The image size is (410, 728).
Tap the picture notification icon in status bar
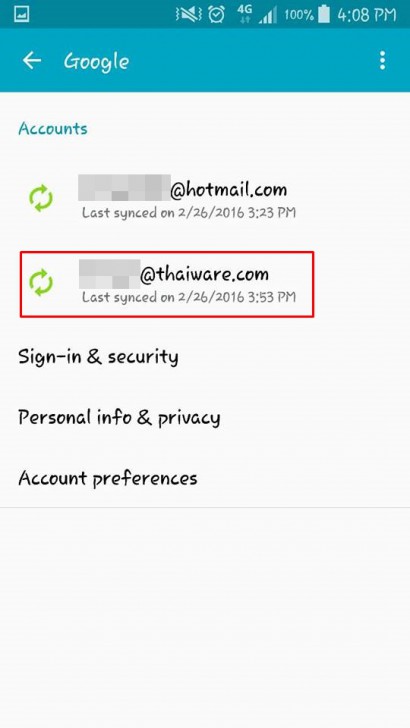(21, 14)
